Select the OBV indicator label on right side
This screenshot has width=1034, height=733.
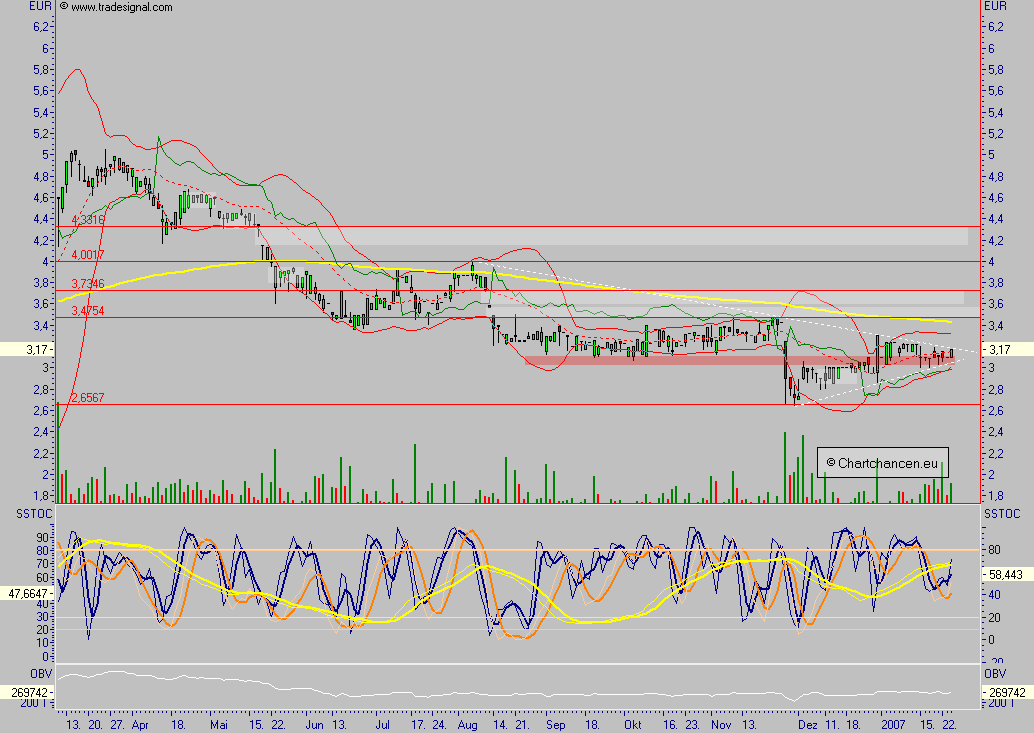[x=995, y=674]
